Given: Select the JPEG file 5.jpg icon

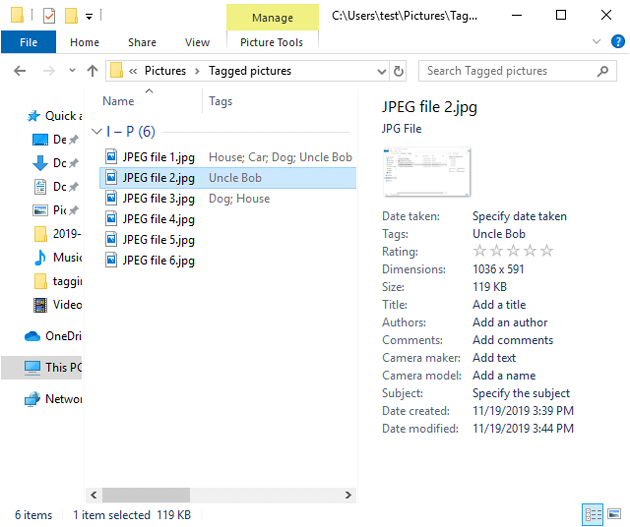Looking at the screenshot, I should (111, 239).
